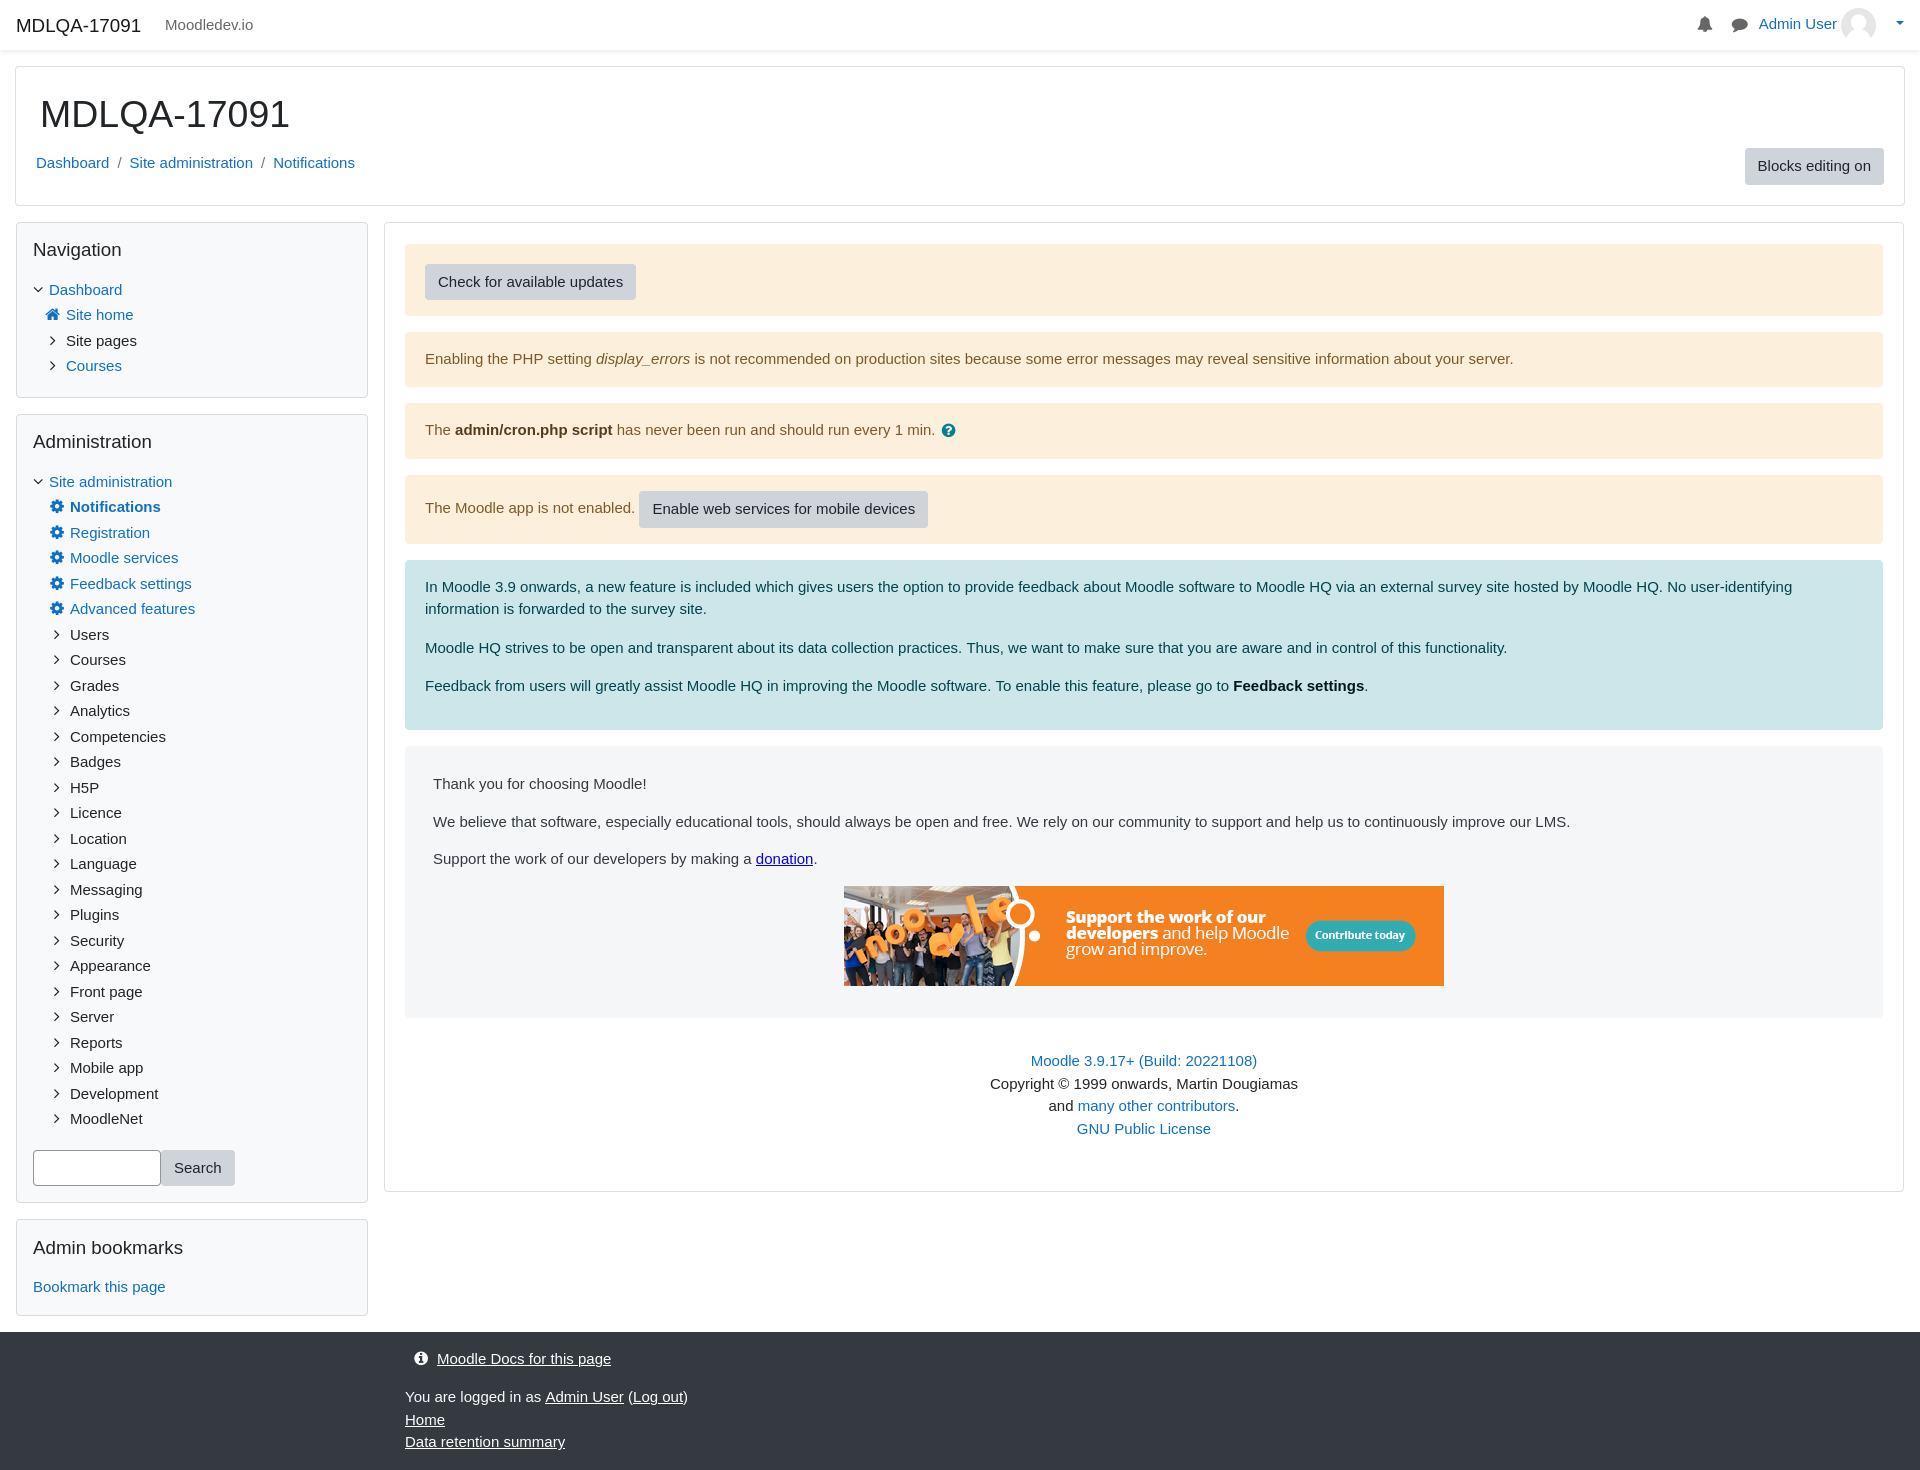Expand the Grades admin section
The width and height of the screenshot is (1920, 1470).
57,686
